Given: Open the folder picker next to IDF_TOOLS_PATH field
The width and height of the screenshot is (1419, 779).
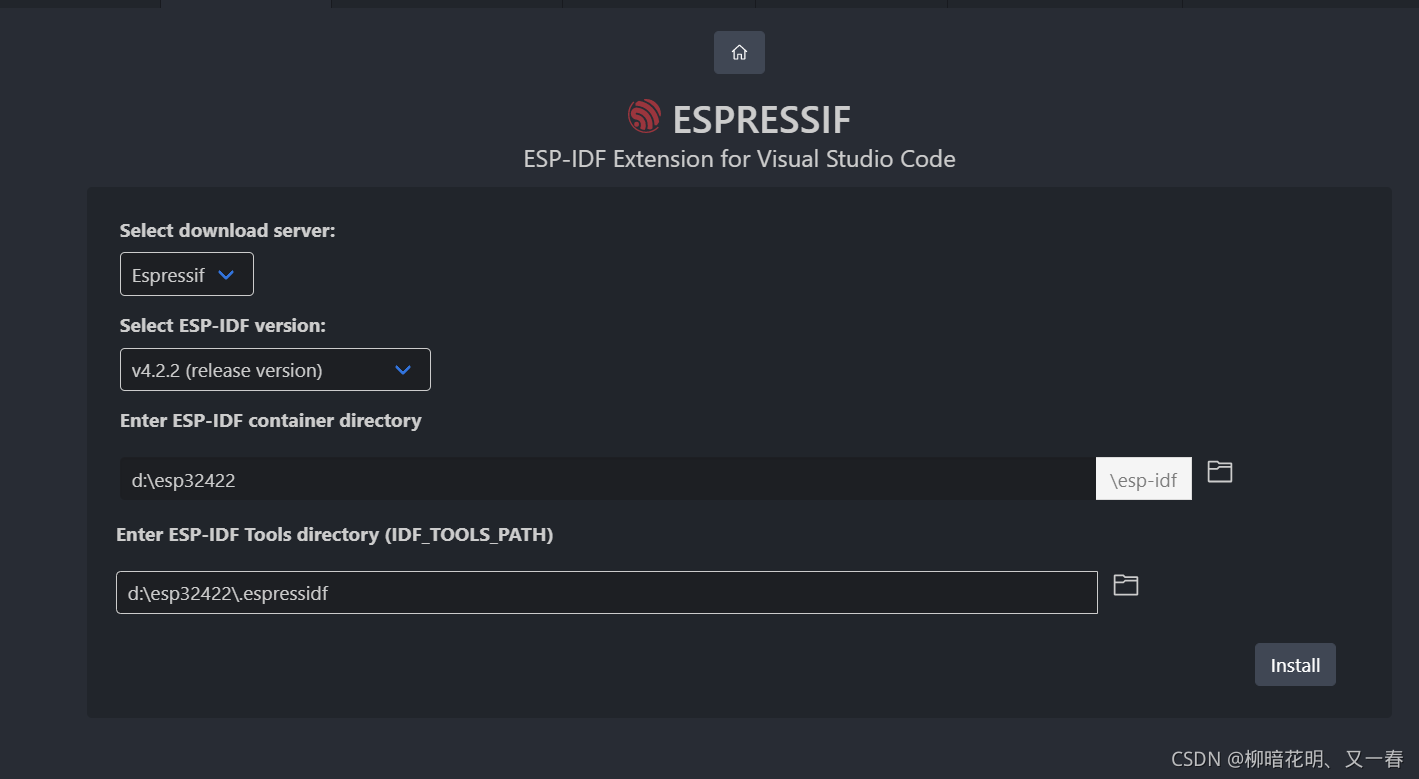Looking at the screenshot, I should tap(1125, 584).
